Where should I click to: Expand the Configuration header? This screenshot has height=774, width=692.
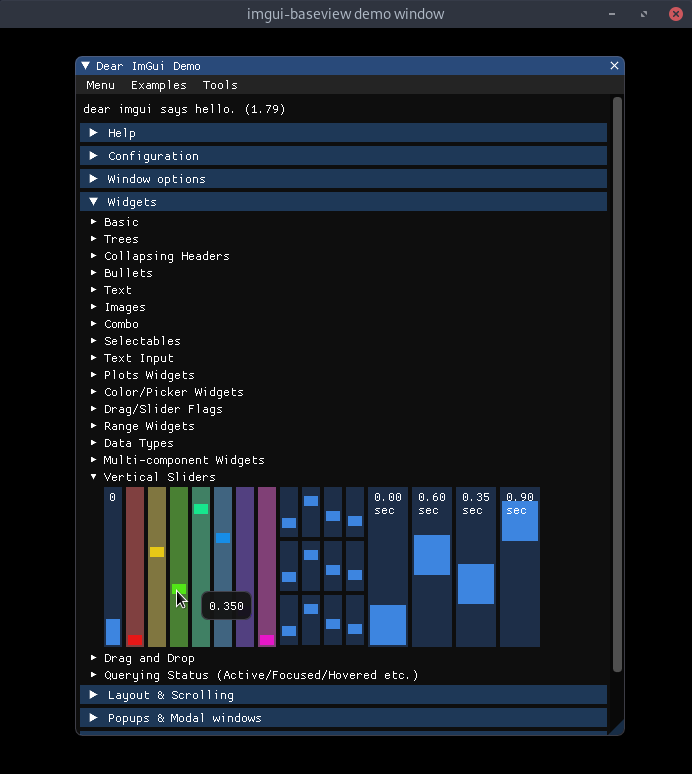344,156
